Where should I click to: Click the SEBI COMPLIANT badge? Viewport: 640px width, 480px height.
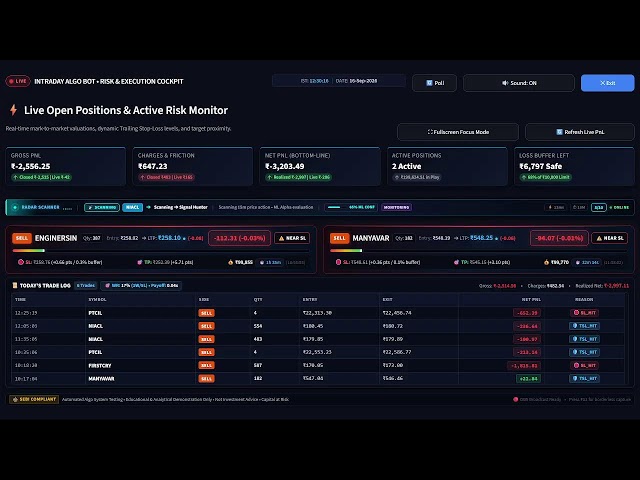34,399
